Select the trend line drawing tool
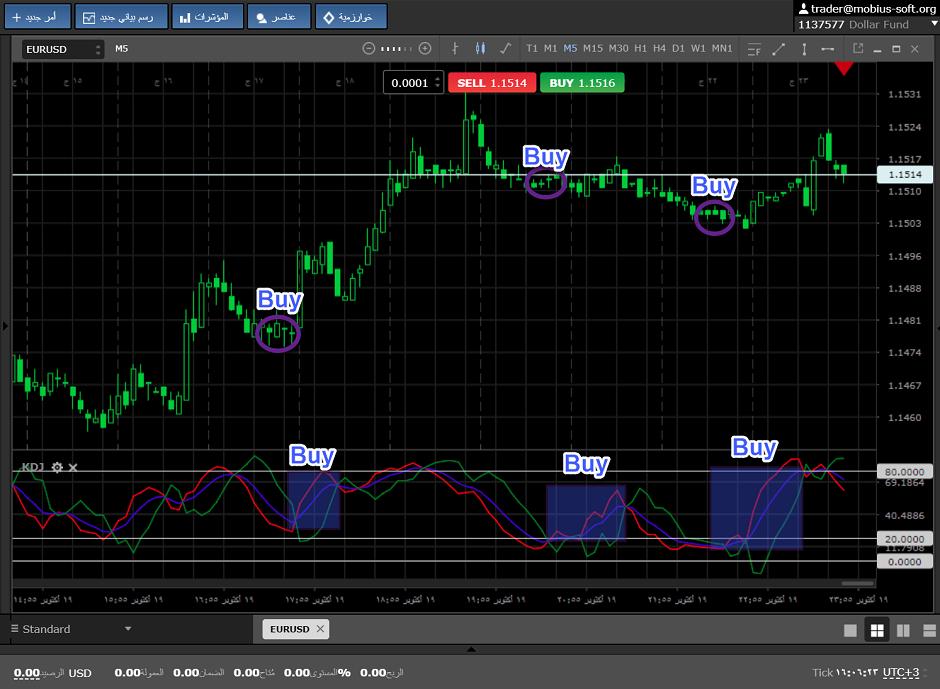This screenshot has width=940, height=689. click(x=779, y=49)
